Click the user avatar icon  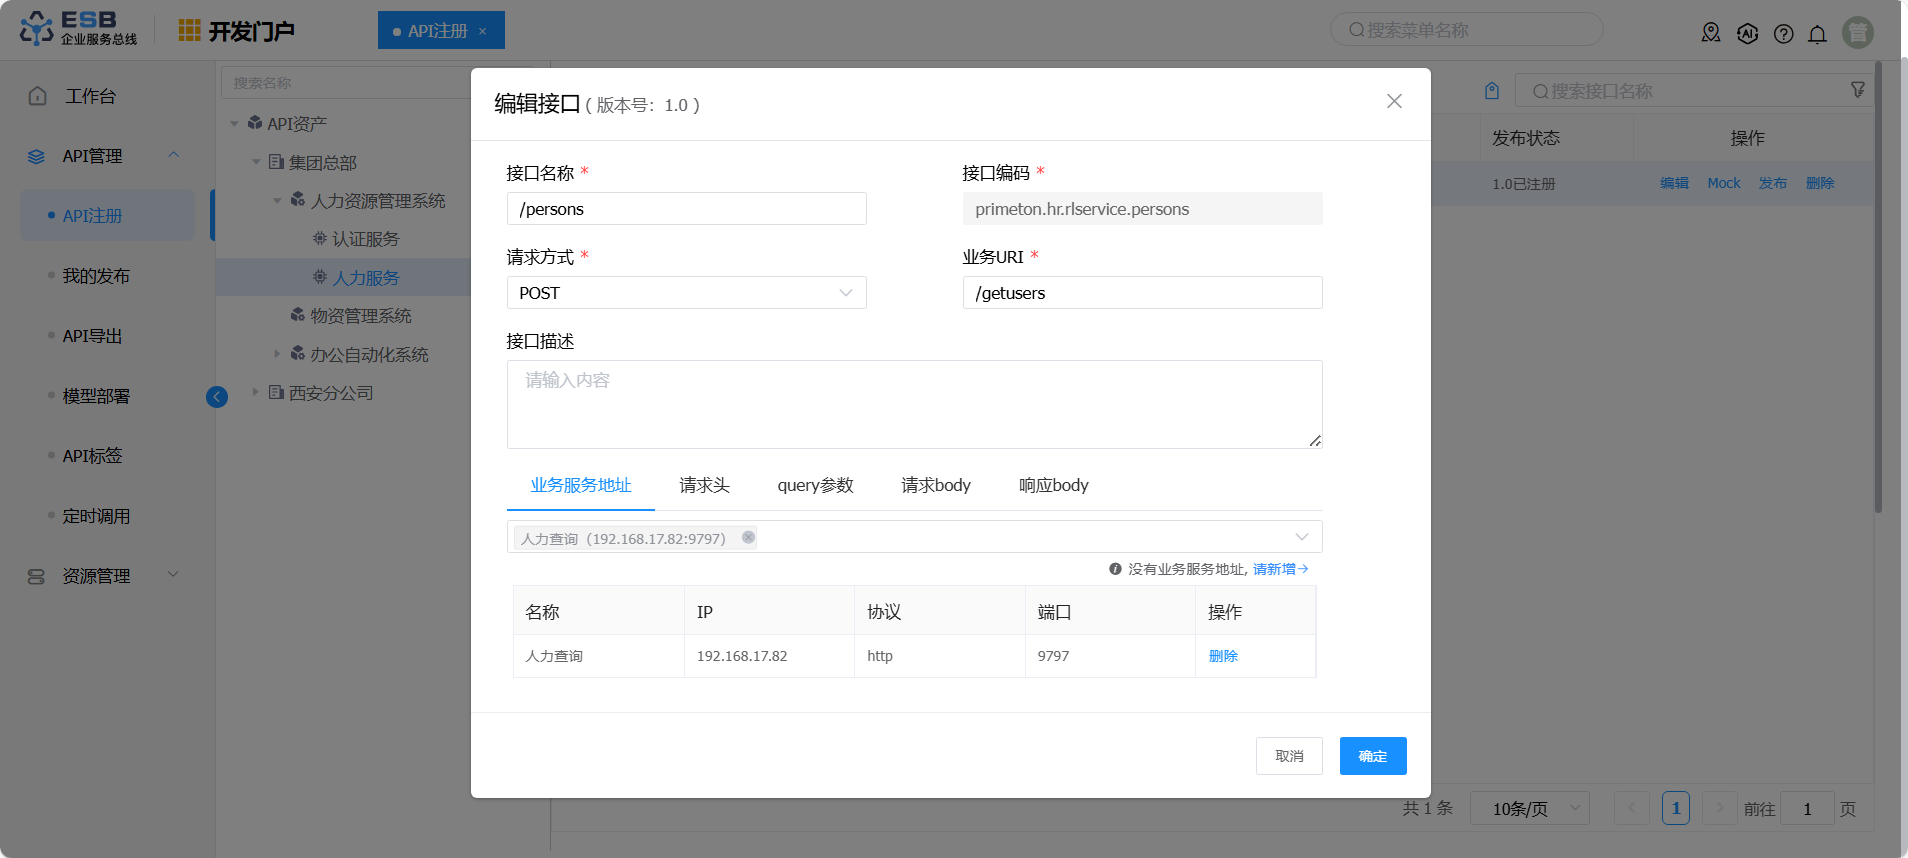tap(1857, 33)
